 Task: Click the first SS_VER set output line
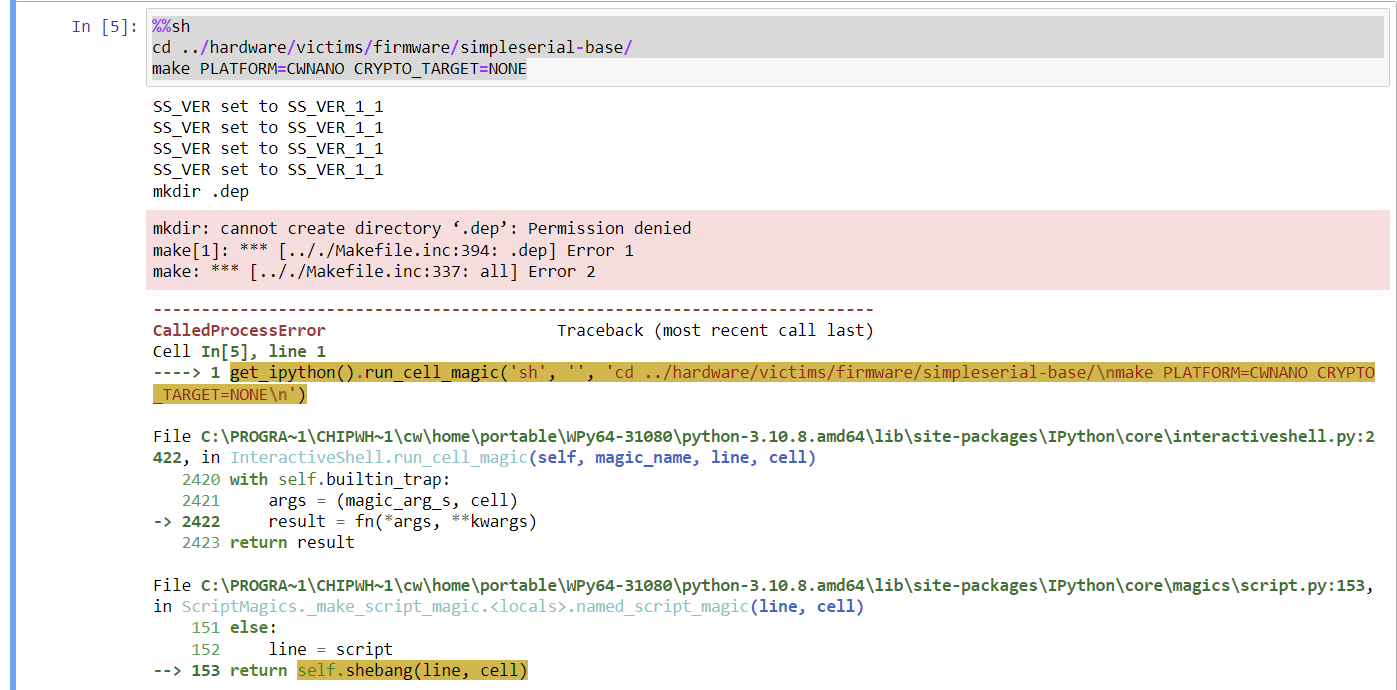click(267, 106)
